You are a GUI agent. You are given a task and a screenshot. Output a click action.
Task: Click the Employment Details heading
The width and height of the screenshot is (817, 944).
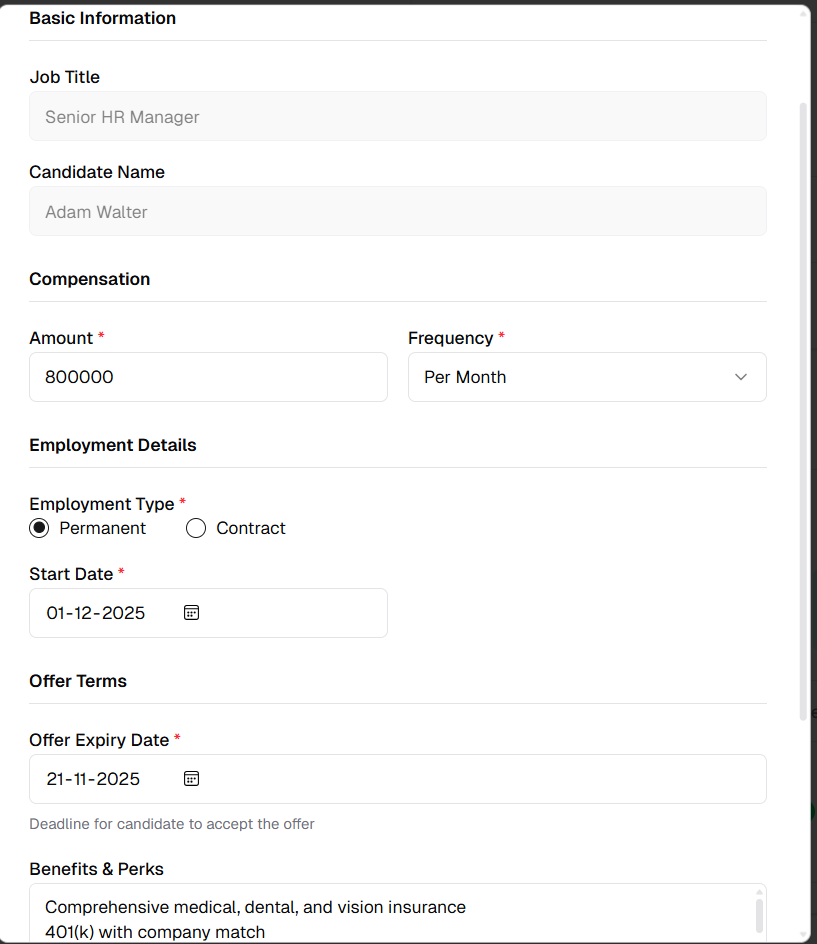coord(112,445)
